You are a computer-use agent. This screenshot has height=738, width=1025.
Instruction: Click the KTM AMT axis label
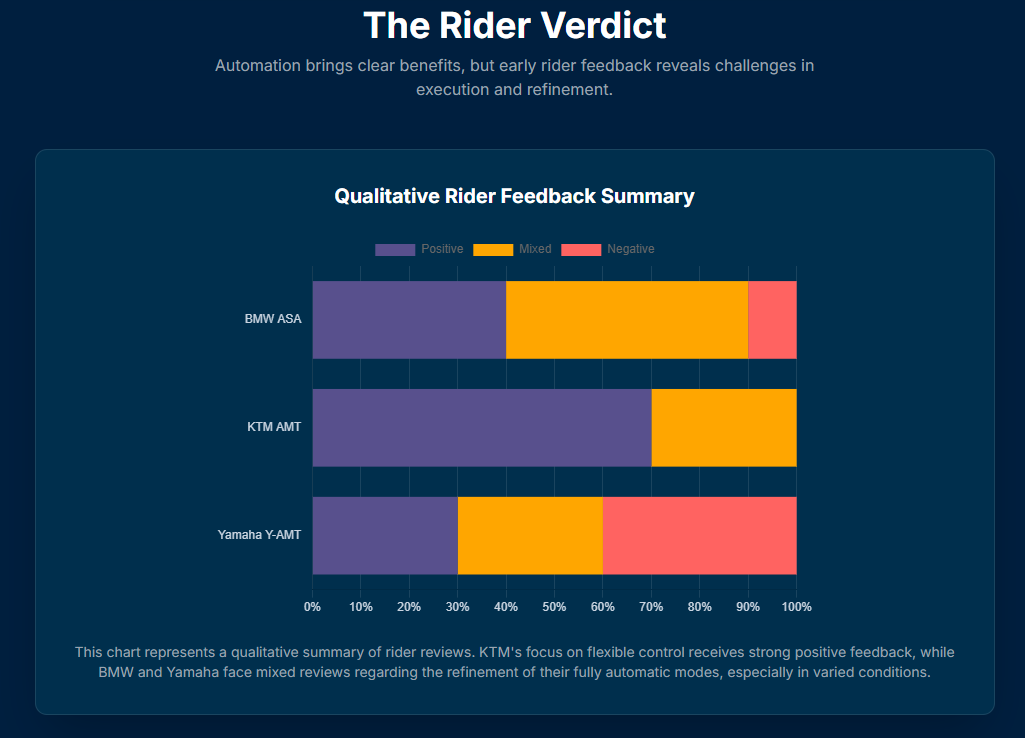(274, 428)
